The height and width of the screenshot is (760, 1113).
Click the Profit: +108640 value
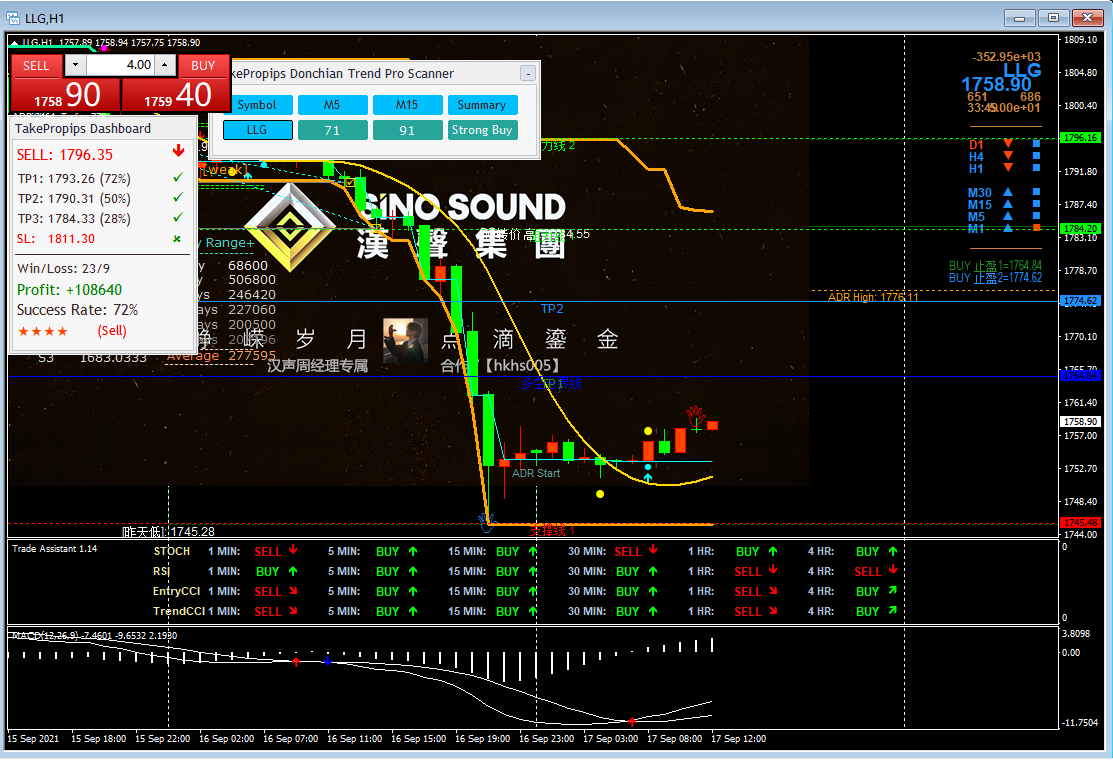pos(70,290)
